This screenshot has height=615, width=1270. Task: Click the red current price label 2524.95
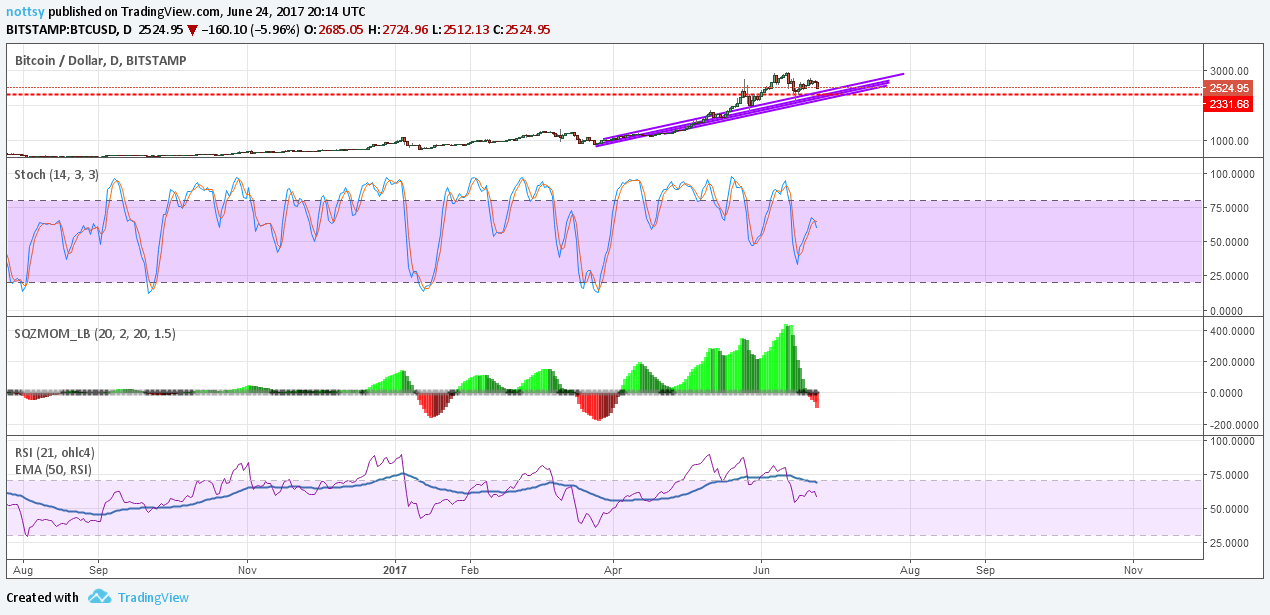pos(1229,89)
